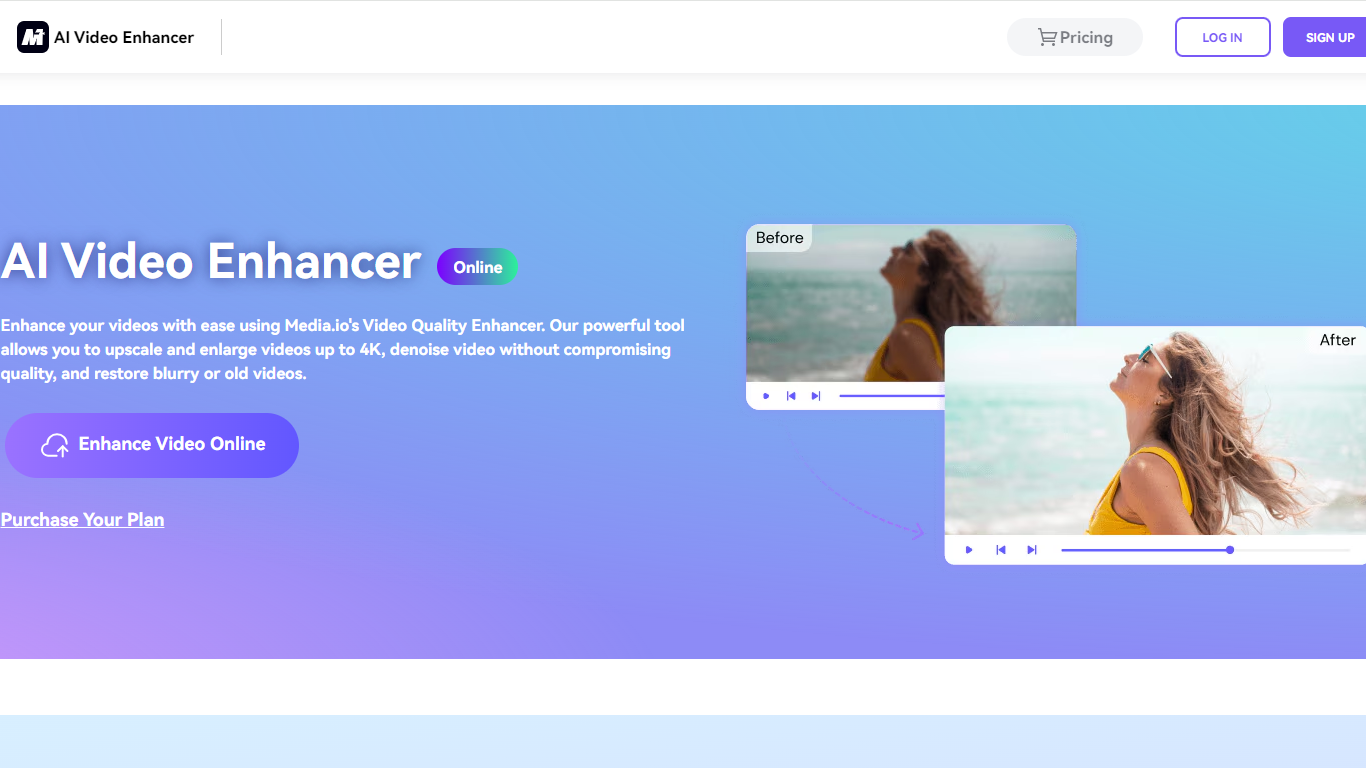Skip to previous in the After player
1366x768 pixels.
1000,550
